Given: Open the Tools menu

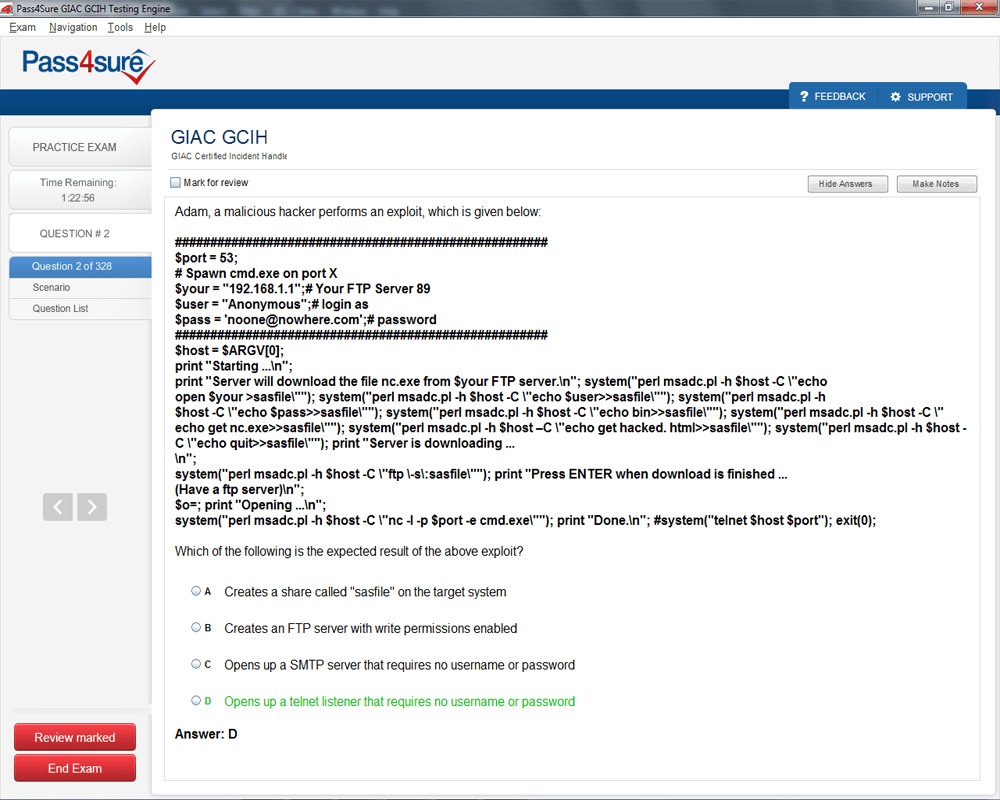Looking at the screenshot, I should 120,27.
